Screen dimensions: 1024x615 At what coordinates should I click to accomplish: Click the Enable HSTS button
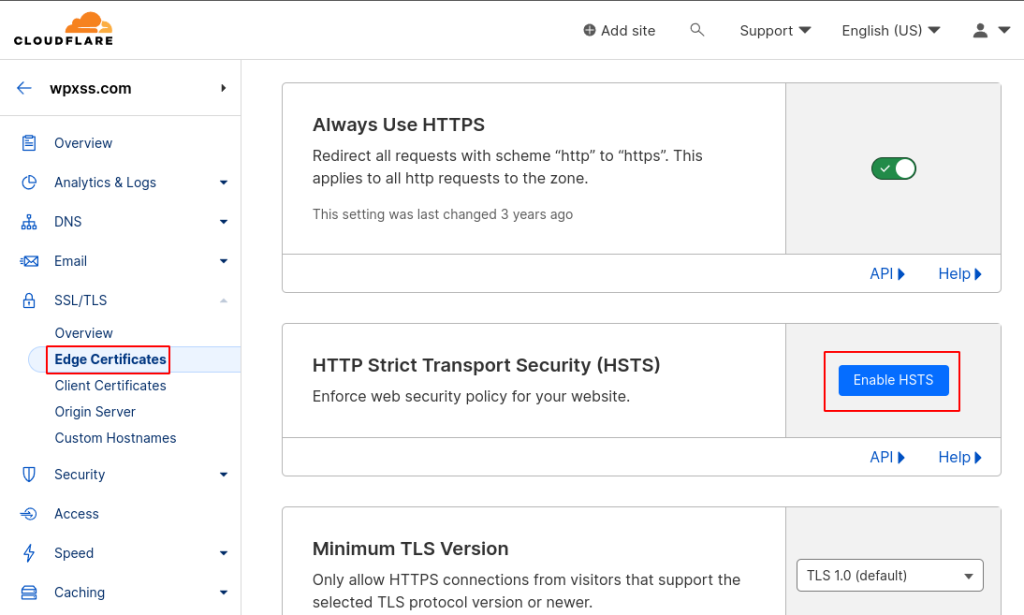(x=893, y=380)
